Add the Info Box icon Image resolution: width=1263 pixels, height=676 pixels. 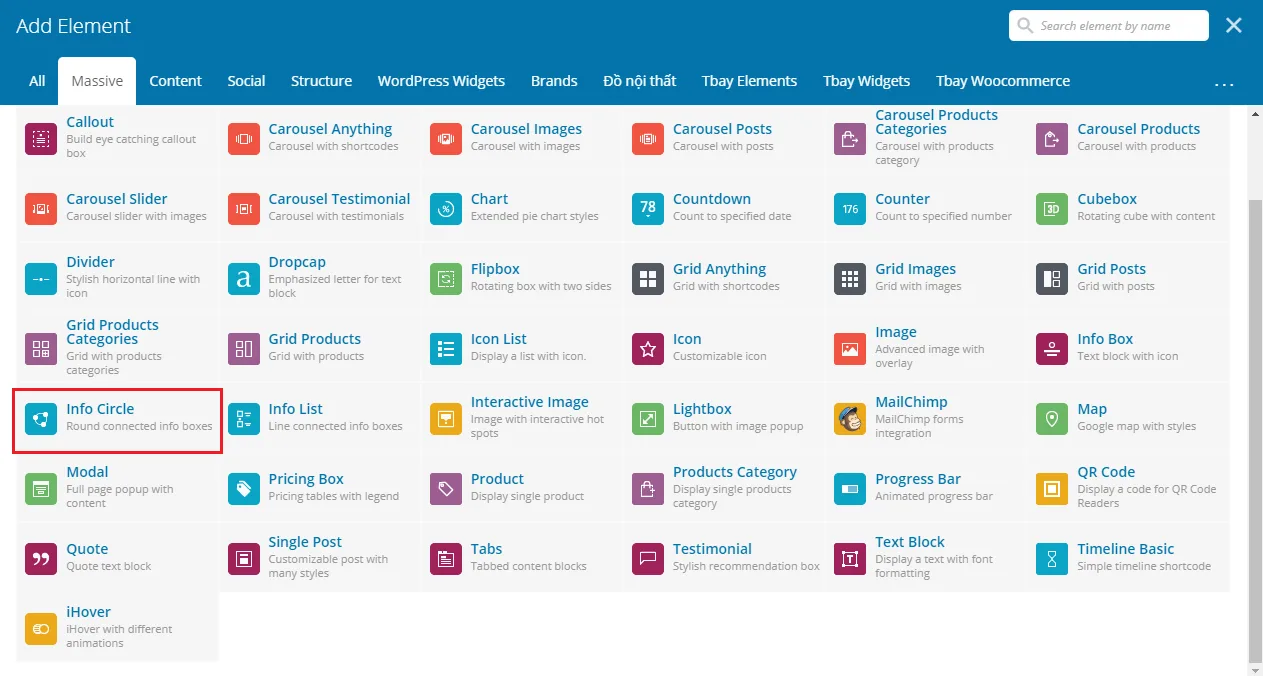coord(1052,349)
